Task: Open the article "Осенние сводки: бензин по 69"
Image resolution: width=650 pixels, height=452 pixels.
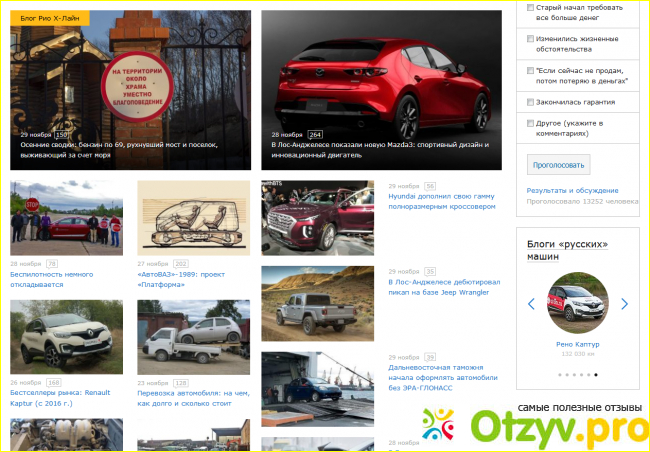Action: (x=119, y=150)
